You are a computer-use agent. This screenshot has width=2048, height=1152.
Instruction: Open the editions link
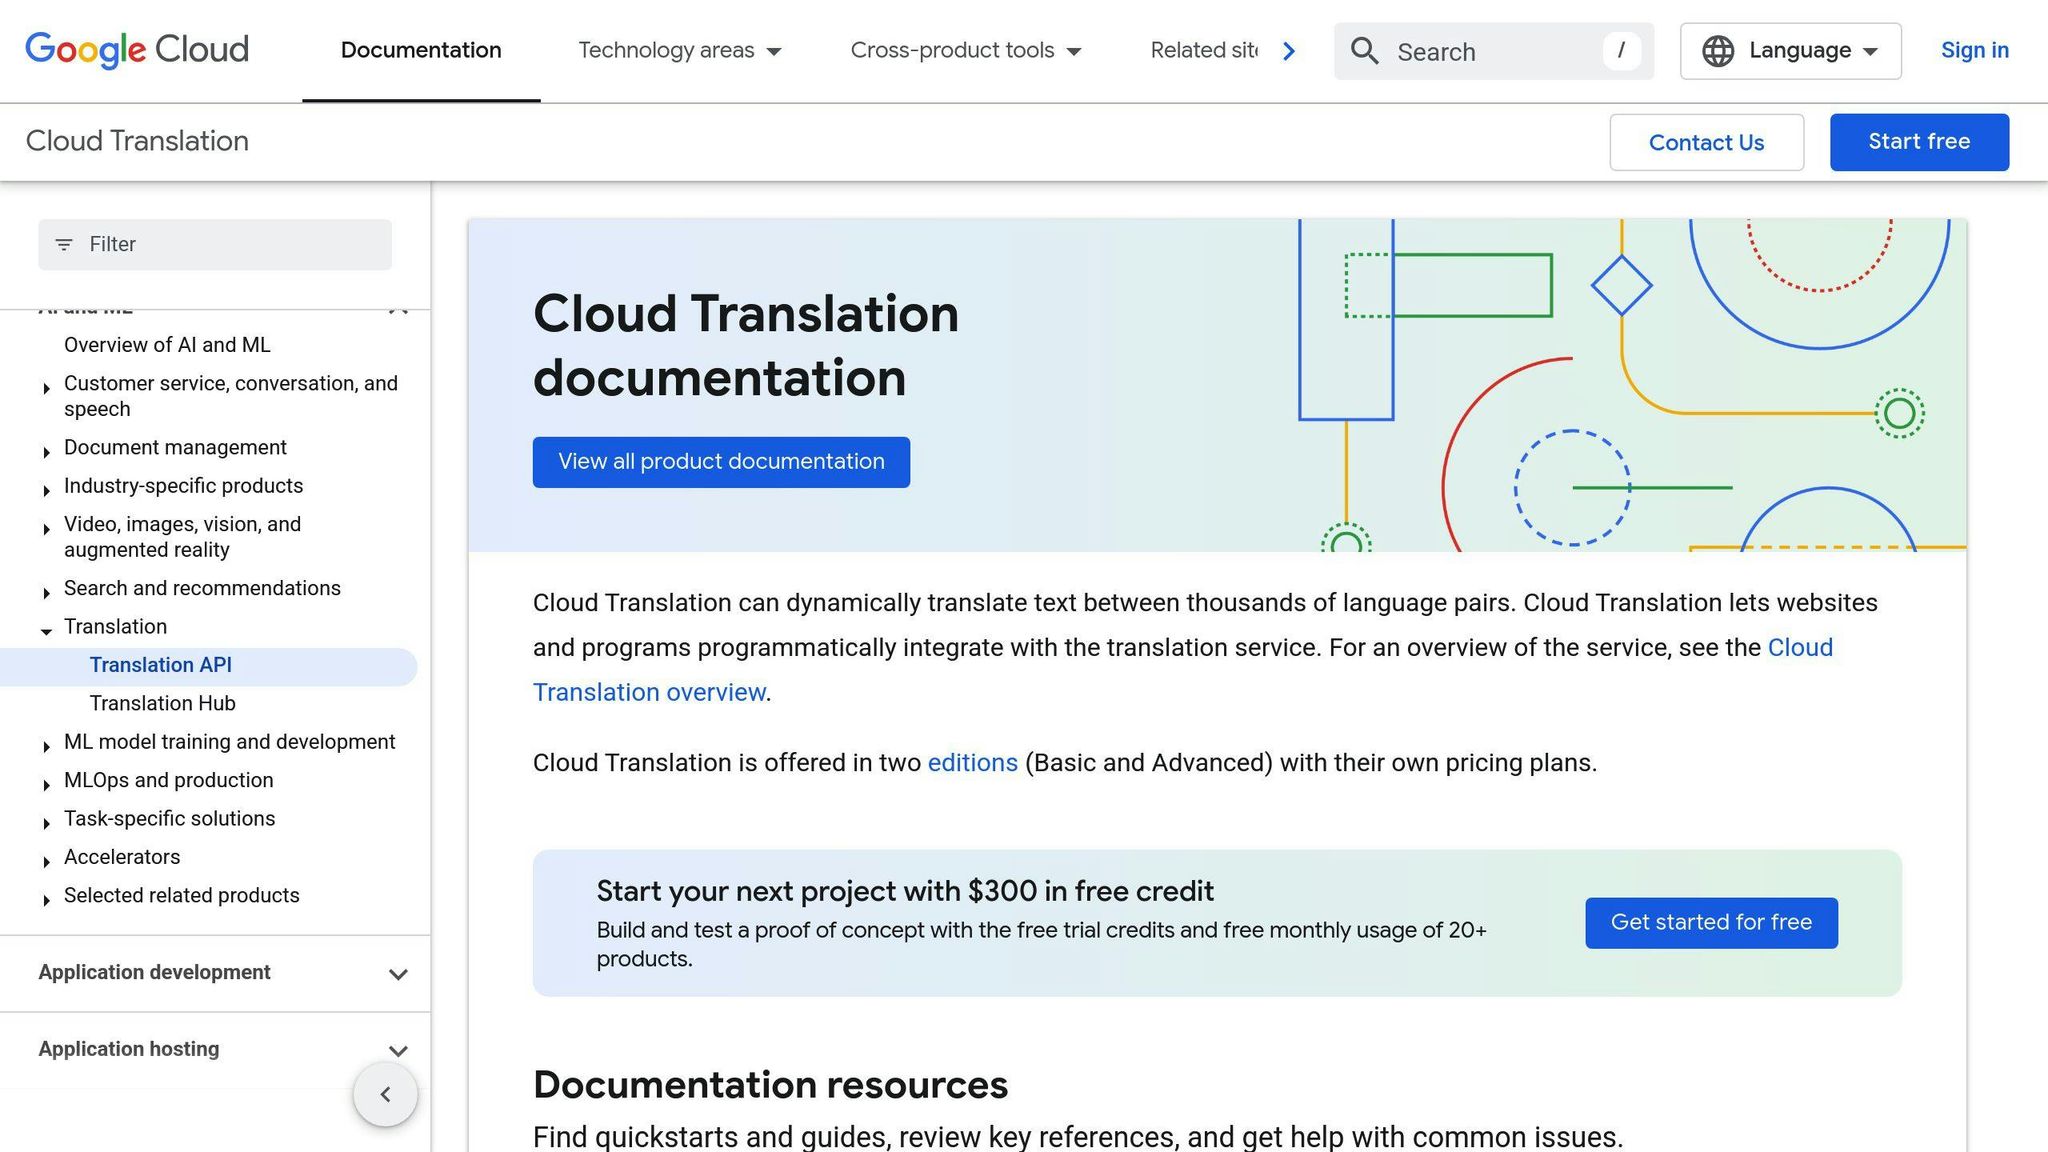[972, 763]
